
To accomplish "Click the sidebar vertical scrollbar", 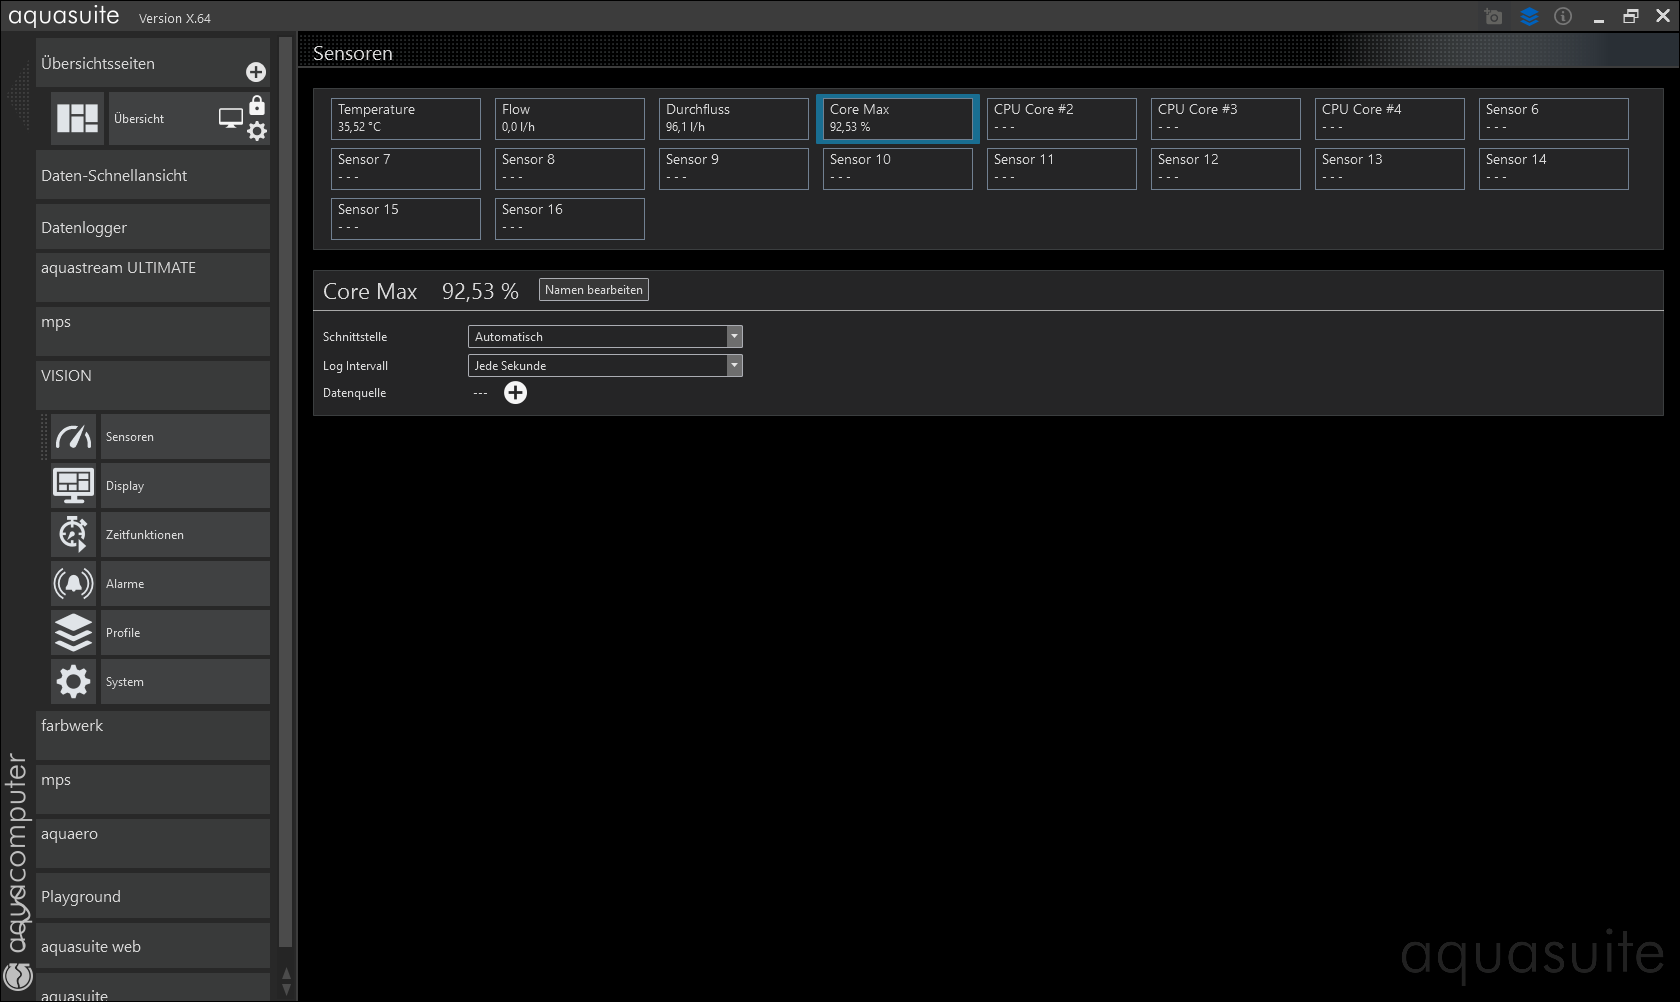I will pos(285,500).
